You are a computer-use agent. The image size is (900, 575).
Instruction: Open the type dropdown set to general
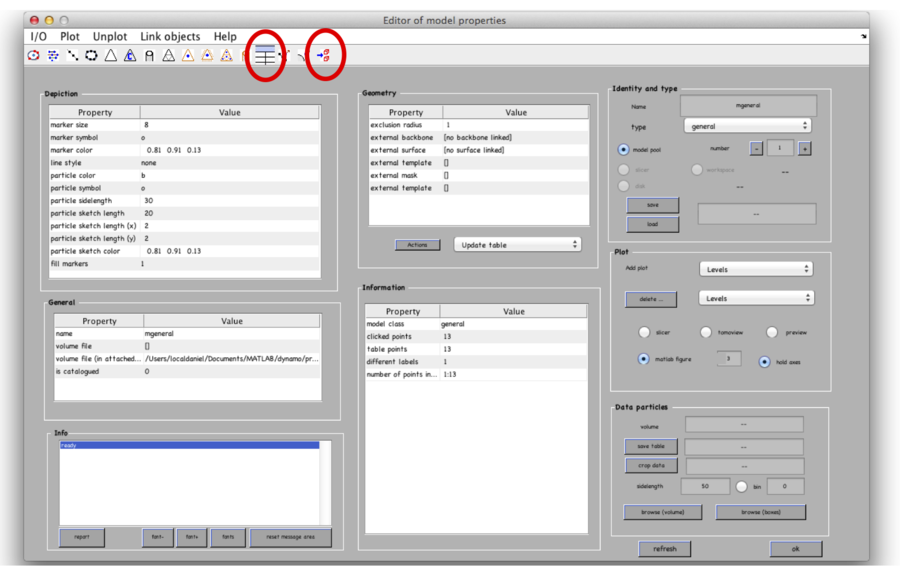pyautogui.click(x=749, y=127)
